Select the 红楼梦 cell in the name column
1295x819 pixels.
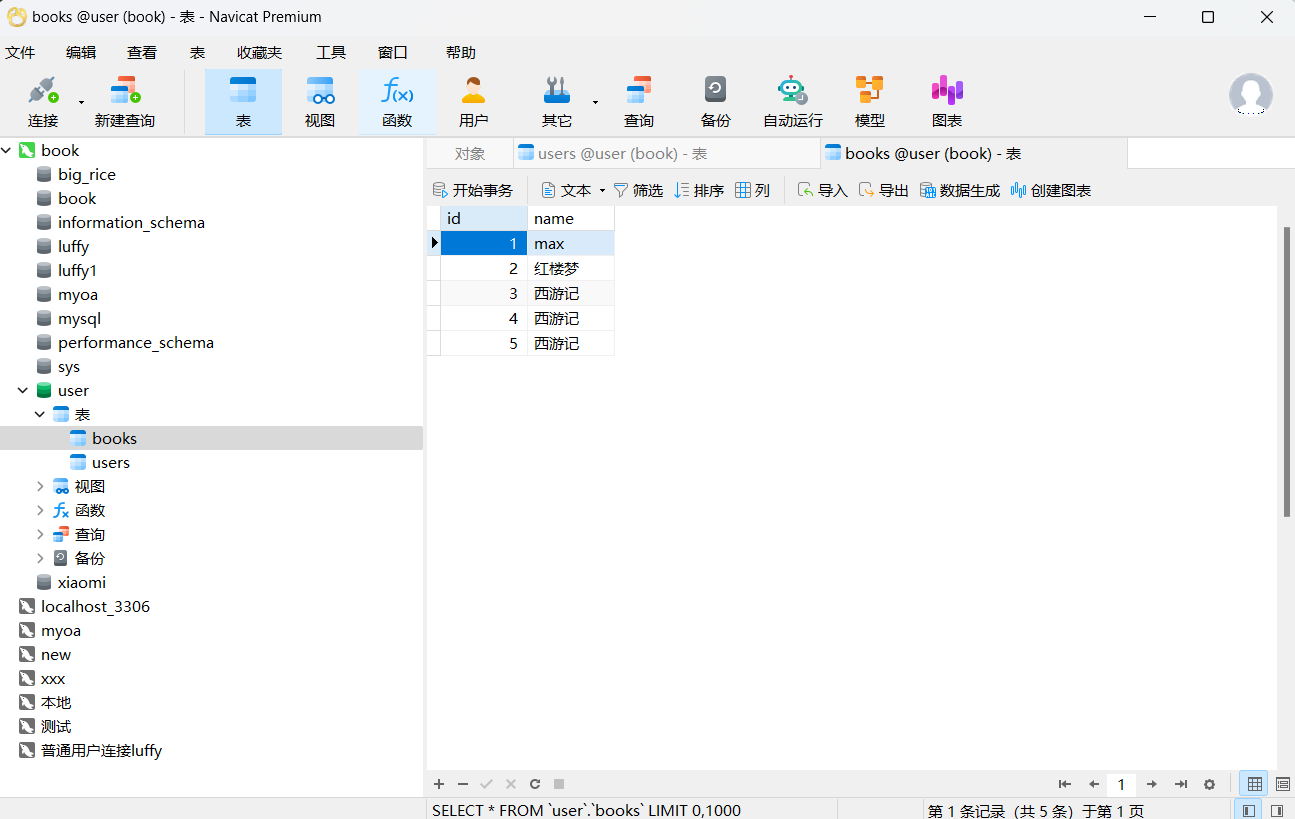[571, 268]
